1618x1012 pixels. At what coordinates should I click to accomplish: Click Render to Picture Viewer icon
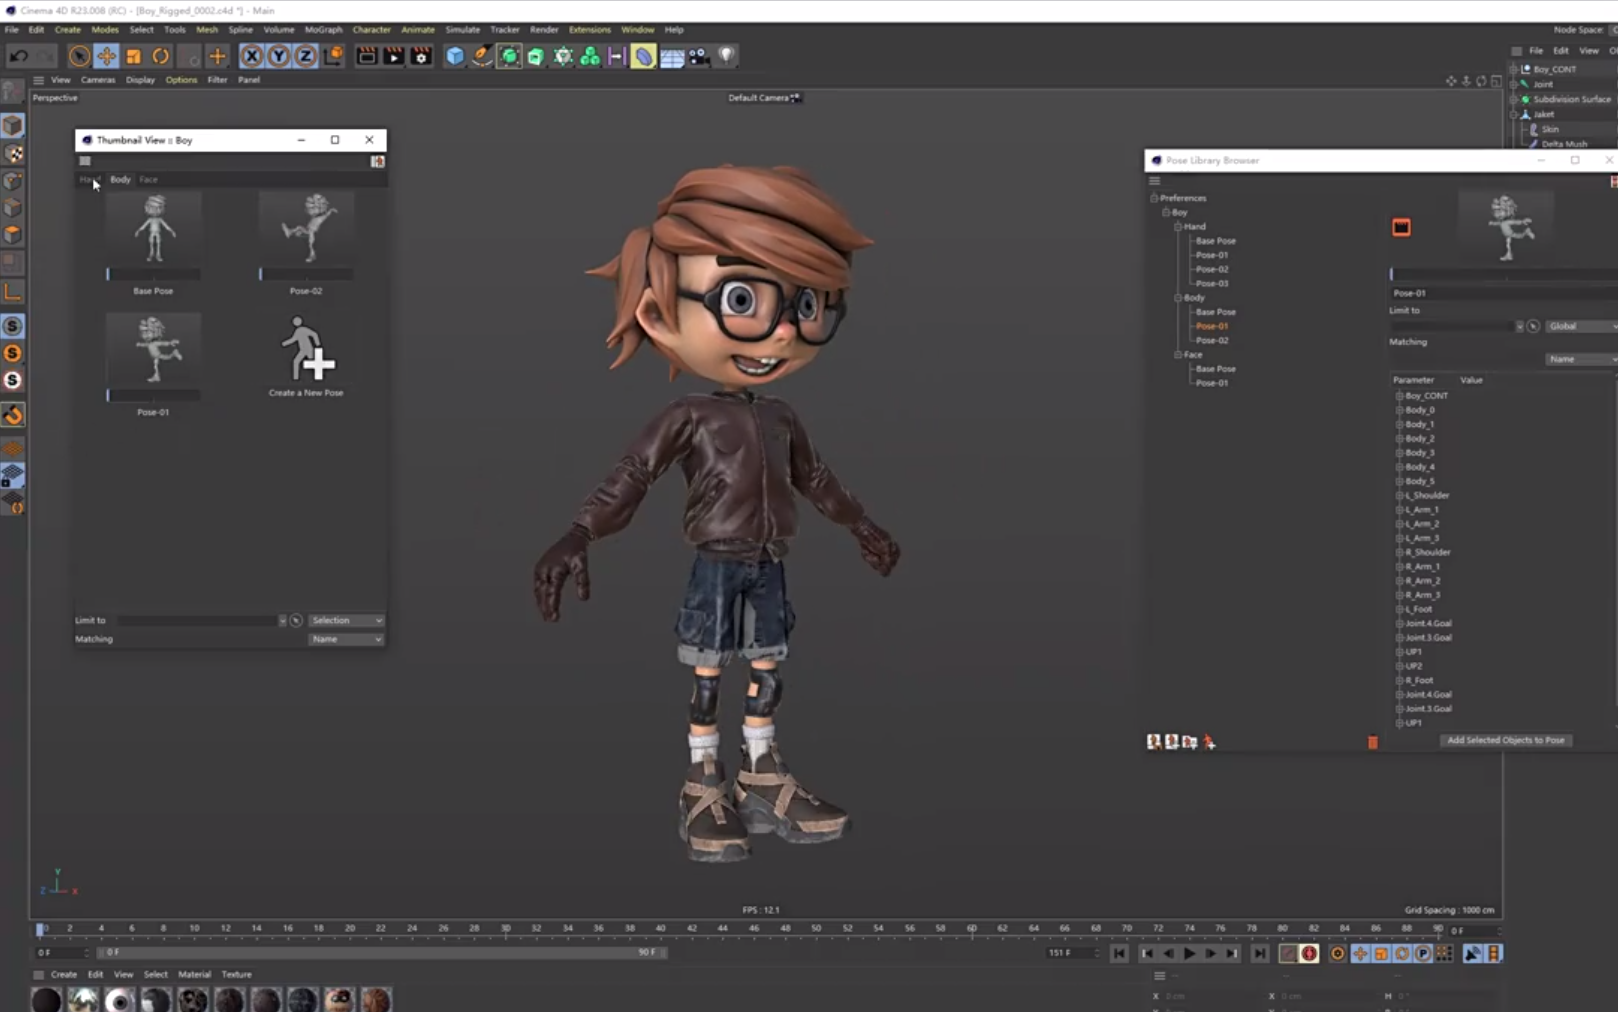tap(394, 56)
